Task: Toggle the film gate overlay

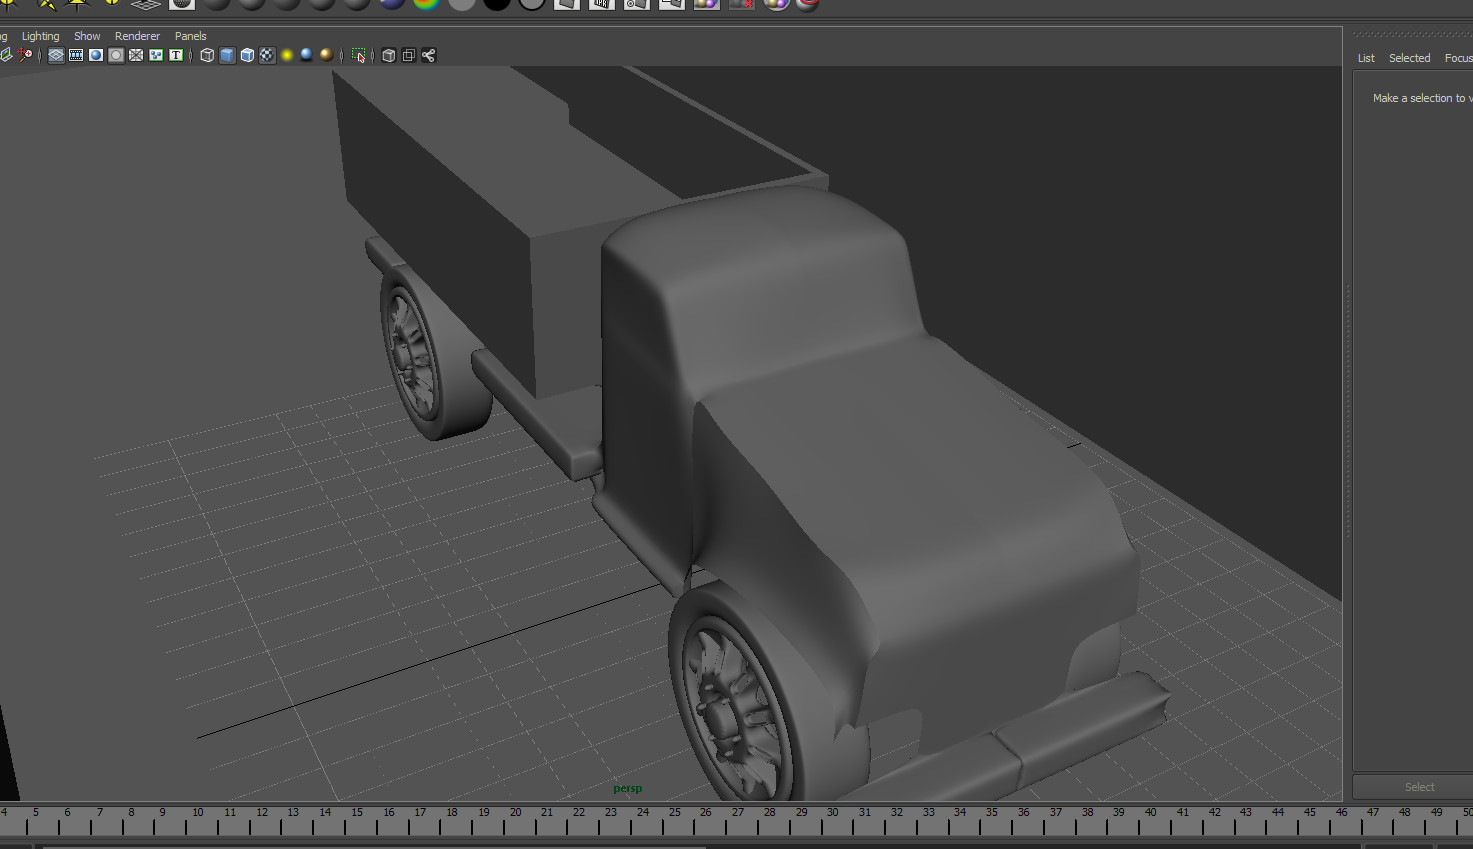Action: click(76, 55)
